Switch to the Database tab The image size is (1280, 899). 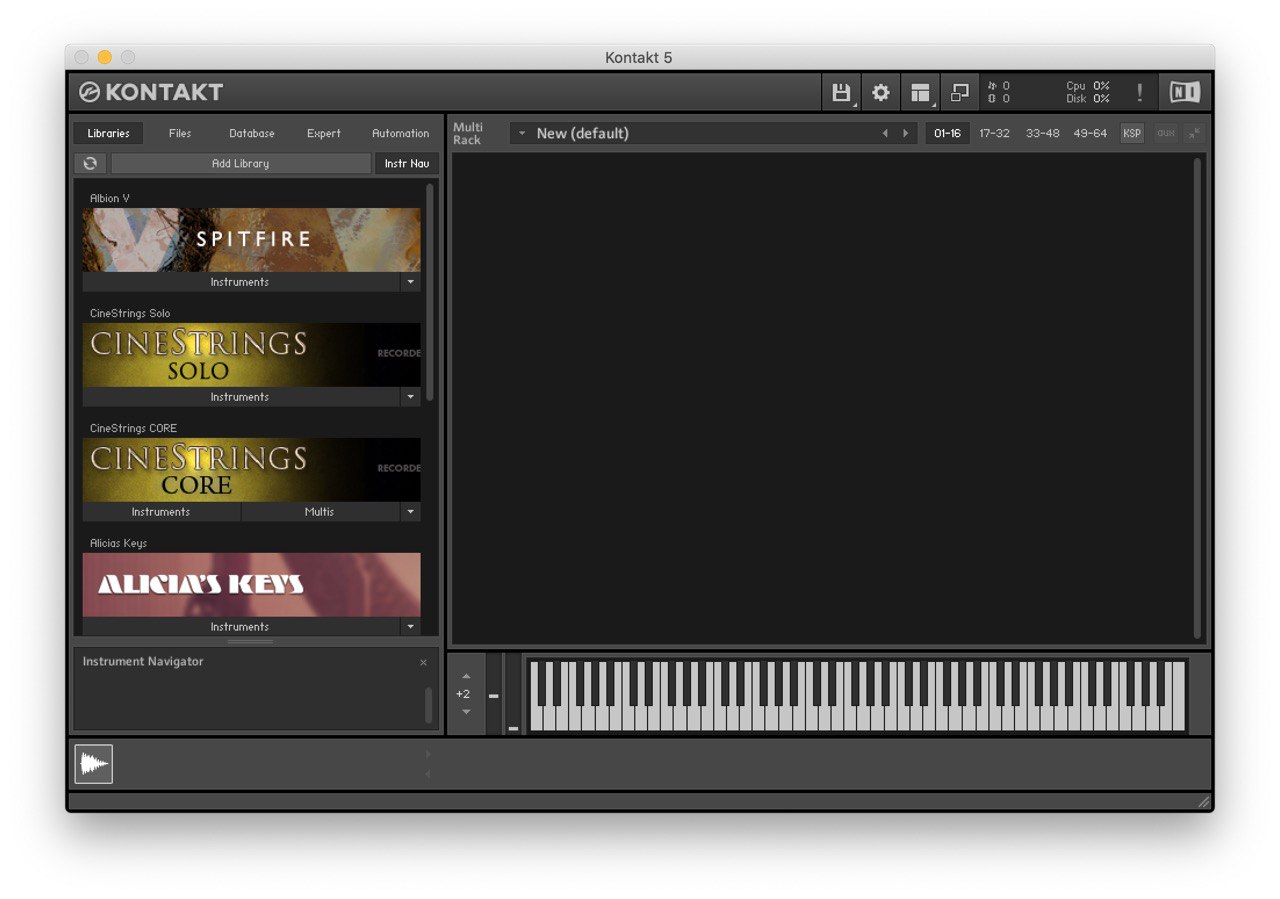point(252,133)
